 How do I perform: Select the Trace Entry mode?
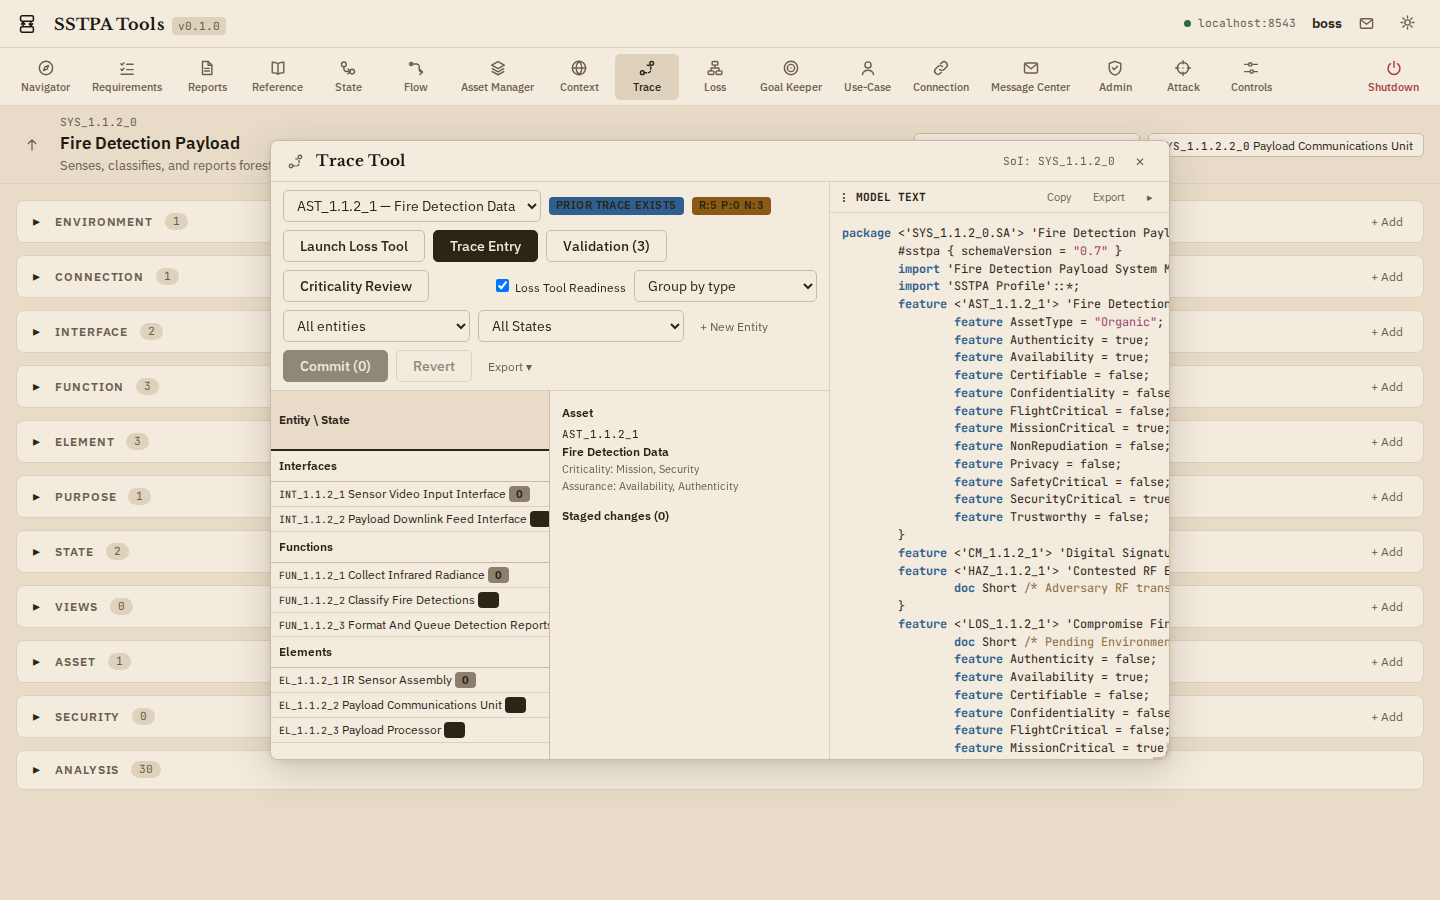pyautogui.click(x=485, y=246)
